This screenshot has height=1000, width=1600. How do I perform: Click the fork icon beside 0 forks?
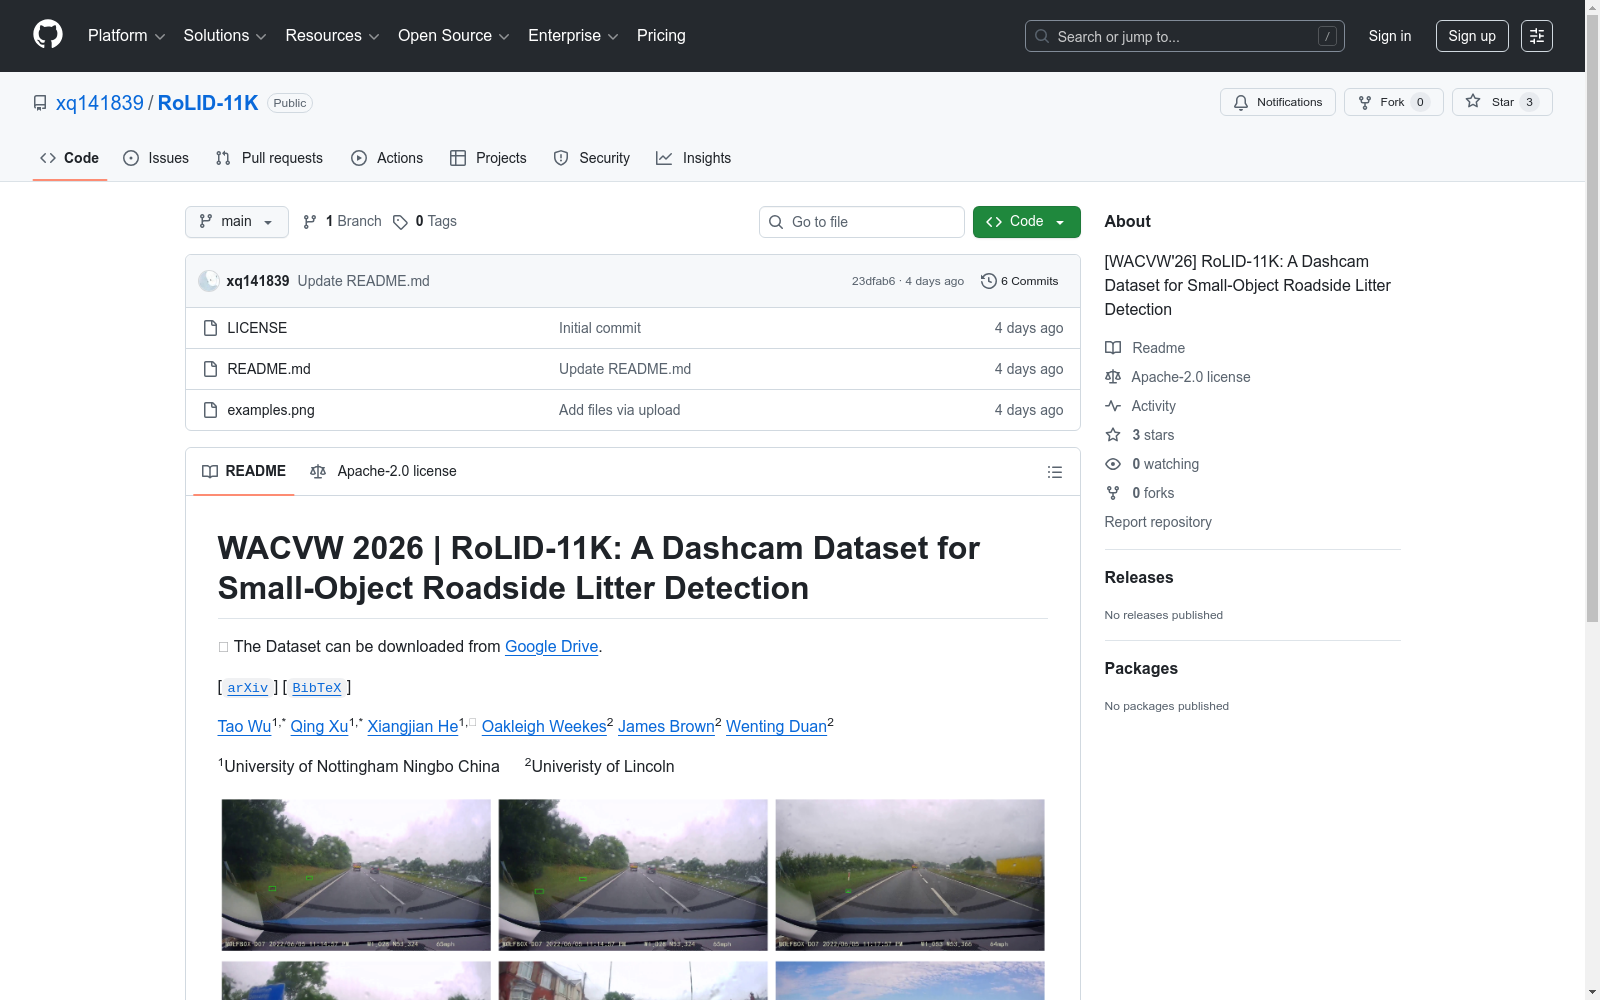point(1113,493)
